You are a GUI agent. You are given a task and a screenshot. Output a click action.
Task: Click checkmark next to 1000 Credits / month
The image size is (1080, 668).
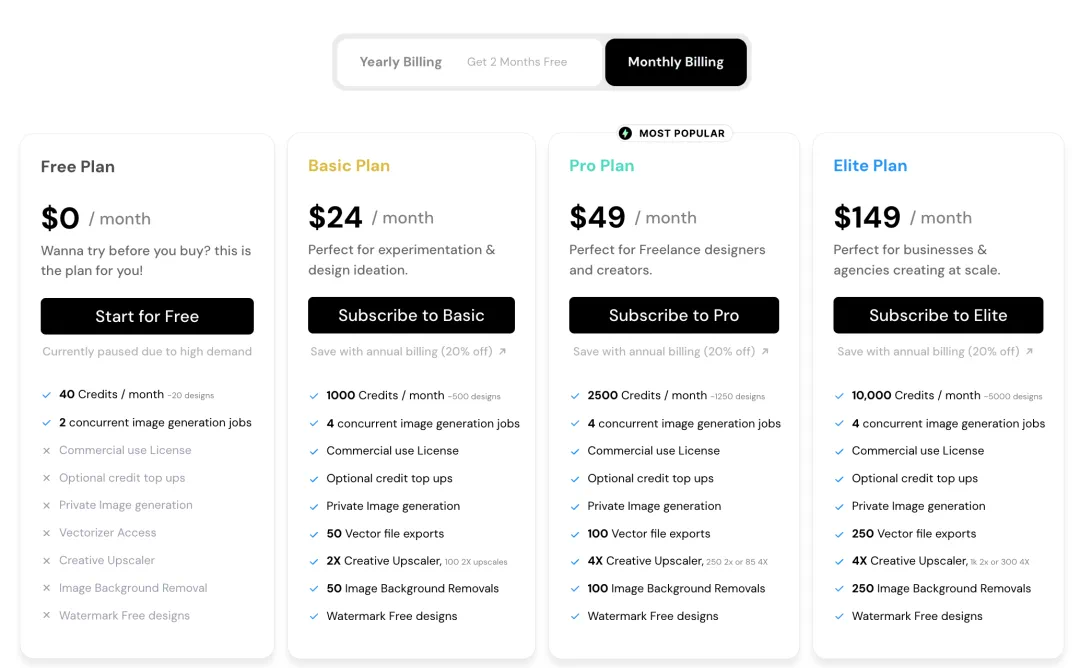click(313, 396)
